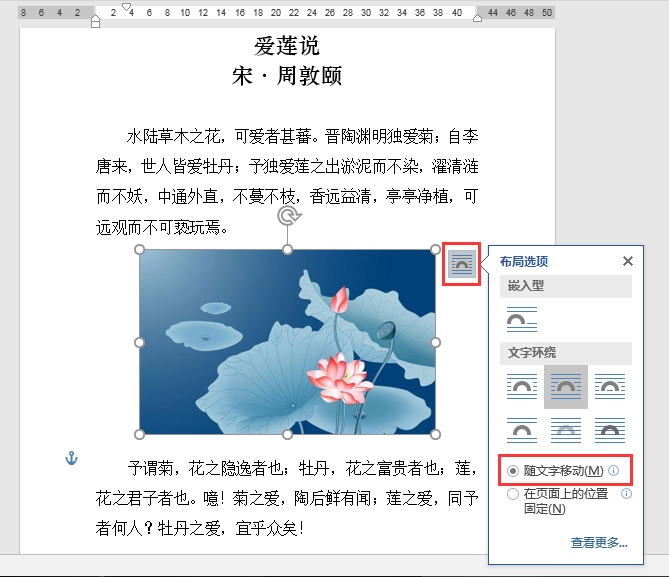Click text line starting 者何人
The height and width of the screenshot is (577, 669).
(x=200, y=528)
